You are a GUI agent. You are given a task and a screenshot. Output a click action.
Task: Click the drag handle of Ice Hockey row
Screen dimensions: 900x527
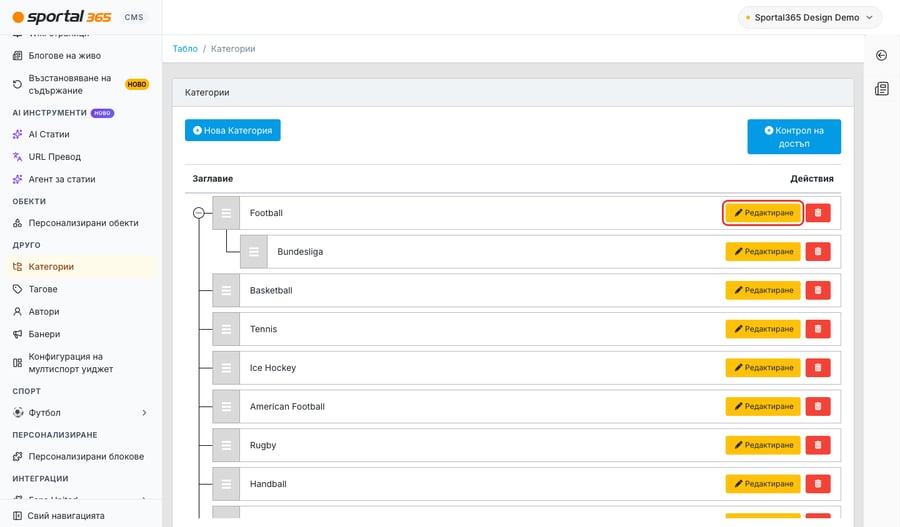226,368
